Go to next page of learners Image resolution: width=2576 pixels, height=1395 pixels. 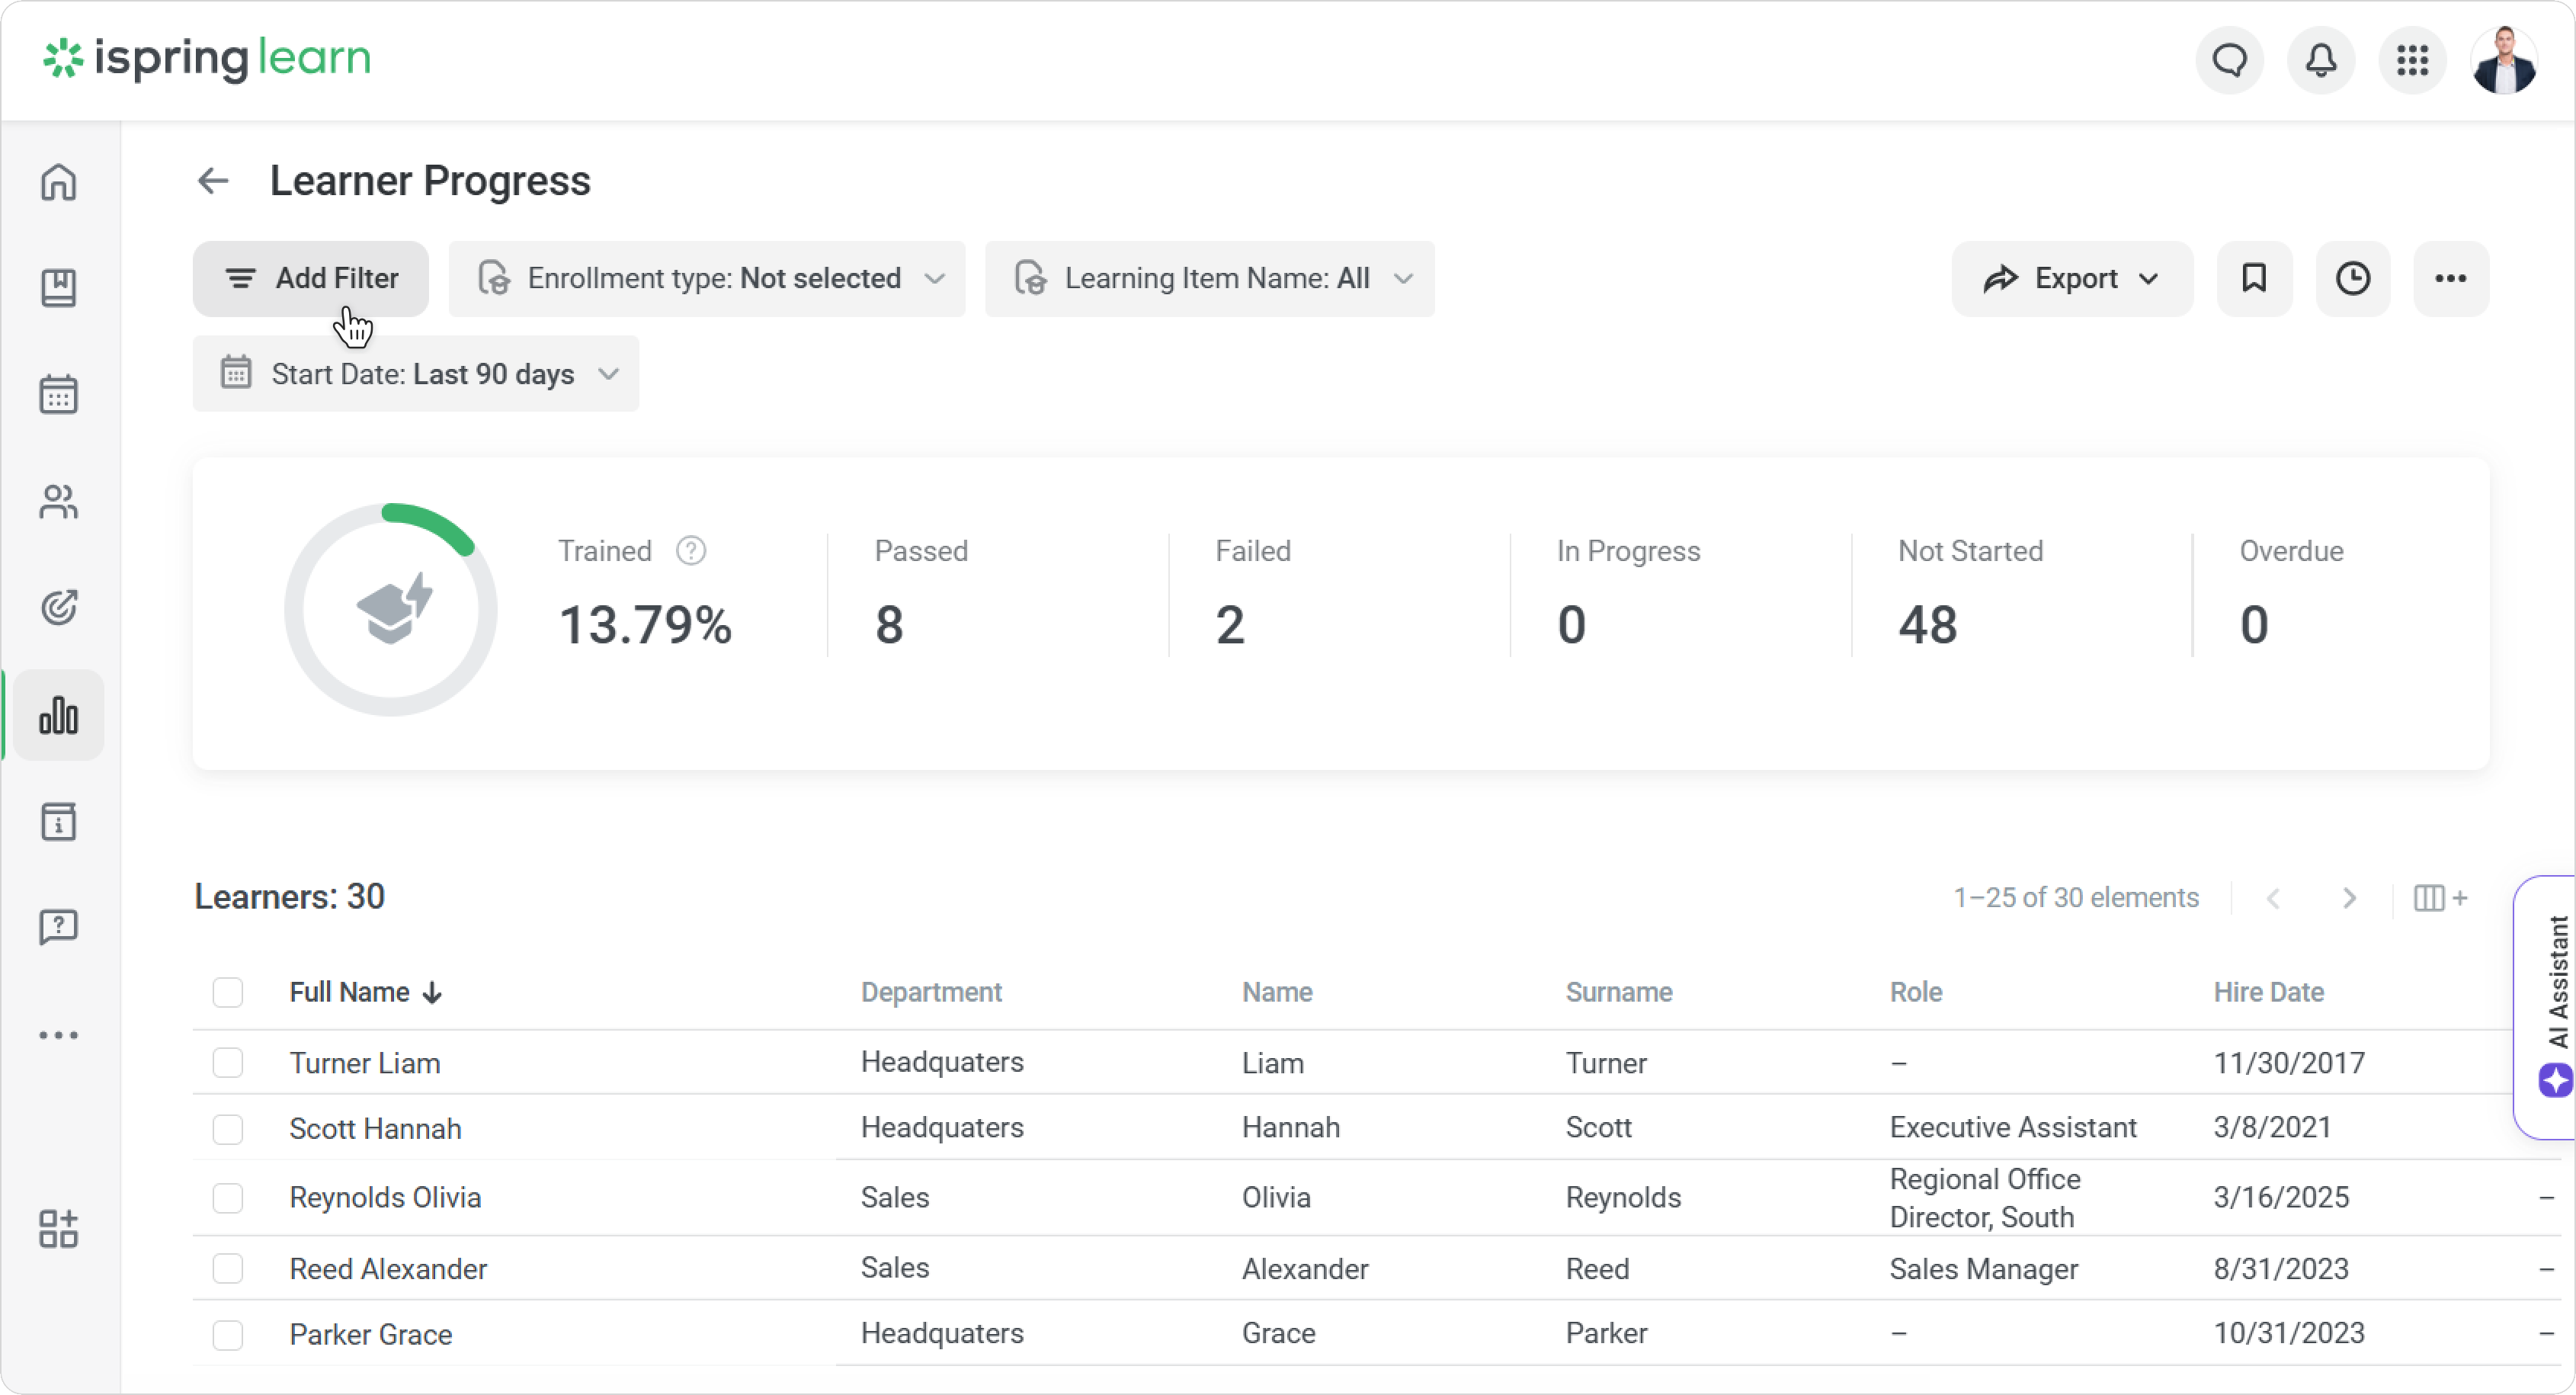click(x=2349, y=898)
